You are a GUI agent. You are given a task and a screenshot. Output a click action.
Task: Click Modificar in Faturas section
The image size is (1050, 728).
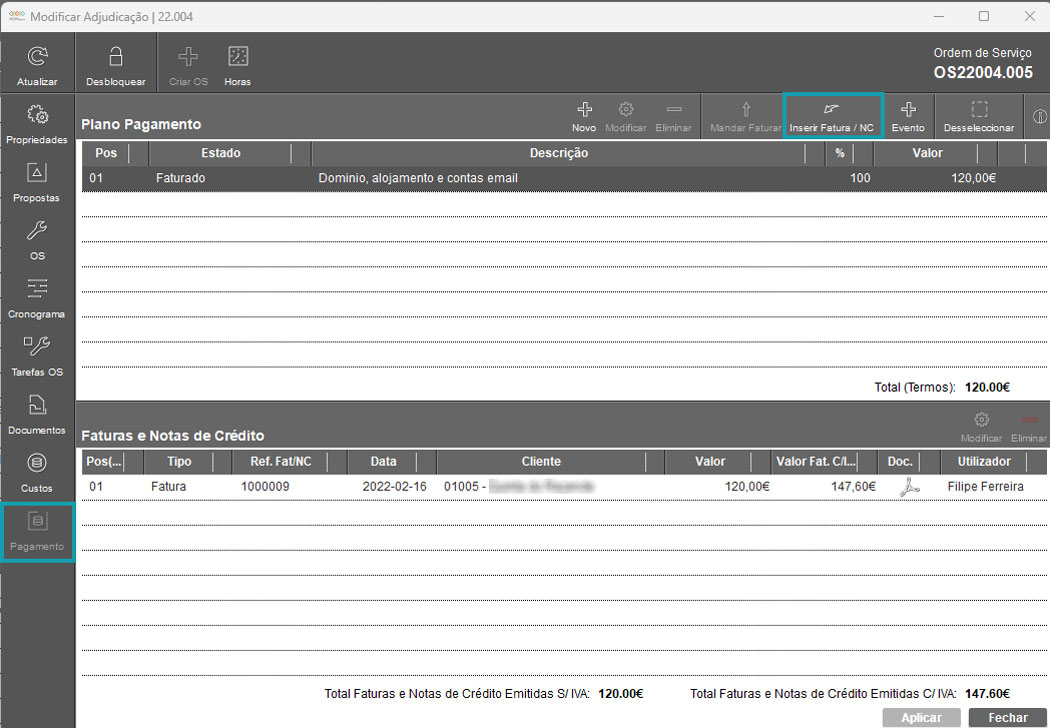coord(981,427)
